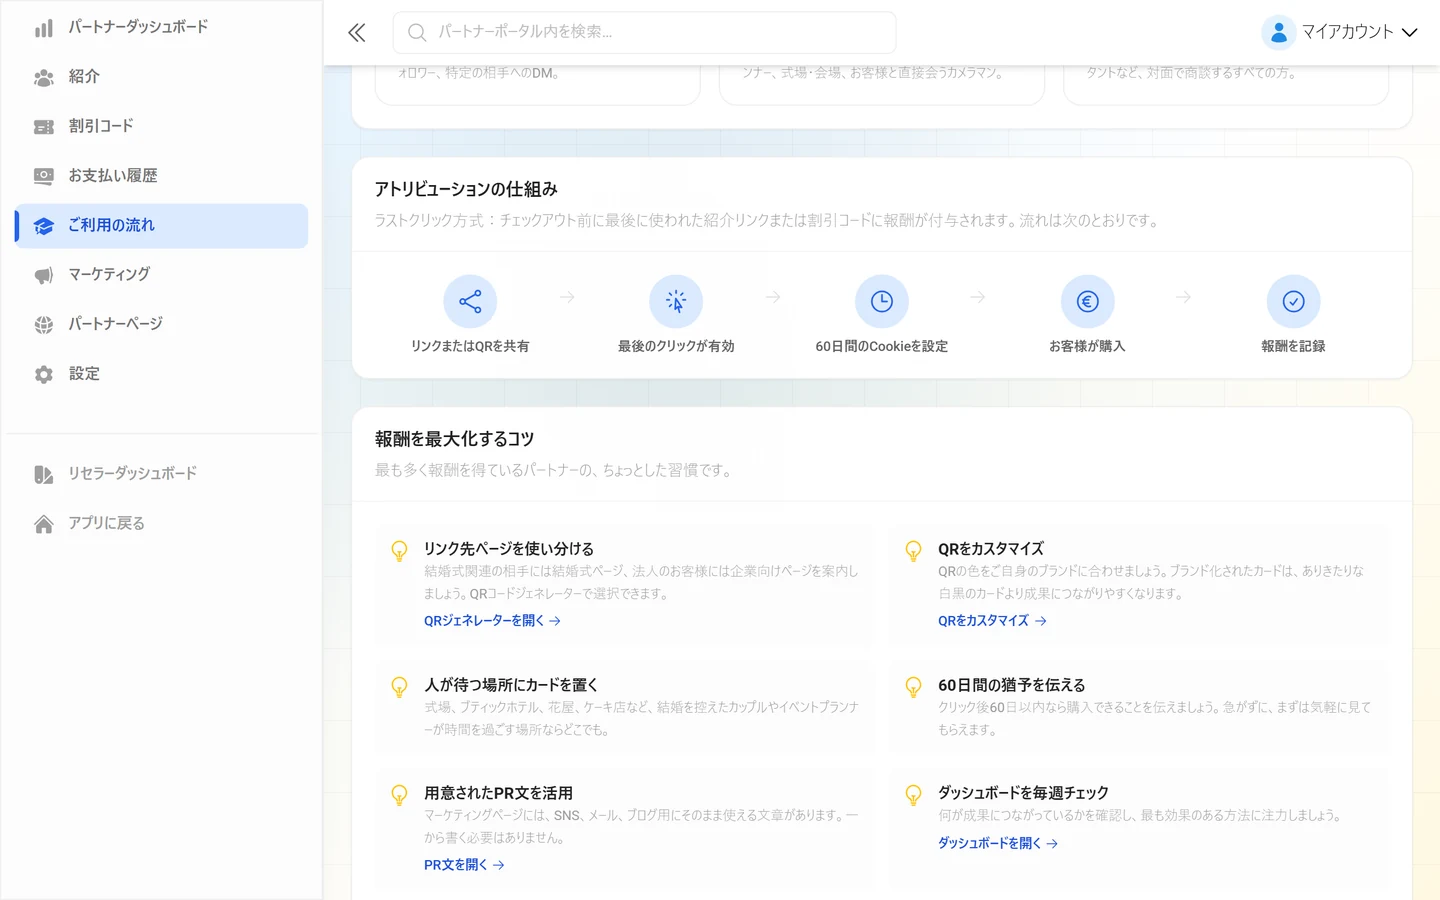This screenshot has height=900, width=1440.
Task: Focus the パートナーポータル内を検索 search field
Action: pyautogui.click(x=644, y=32)
